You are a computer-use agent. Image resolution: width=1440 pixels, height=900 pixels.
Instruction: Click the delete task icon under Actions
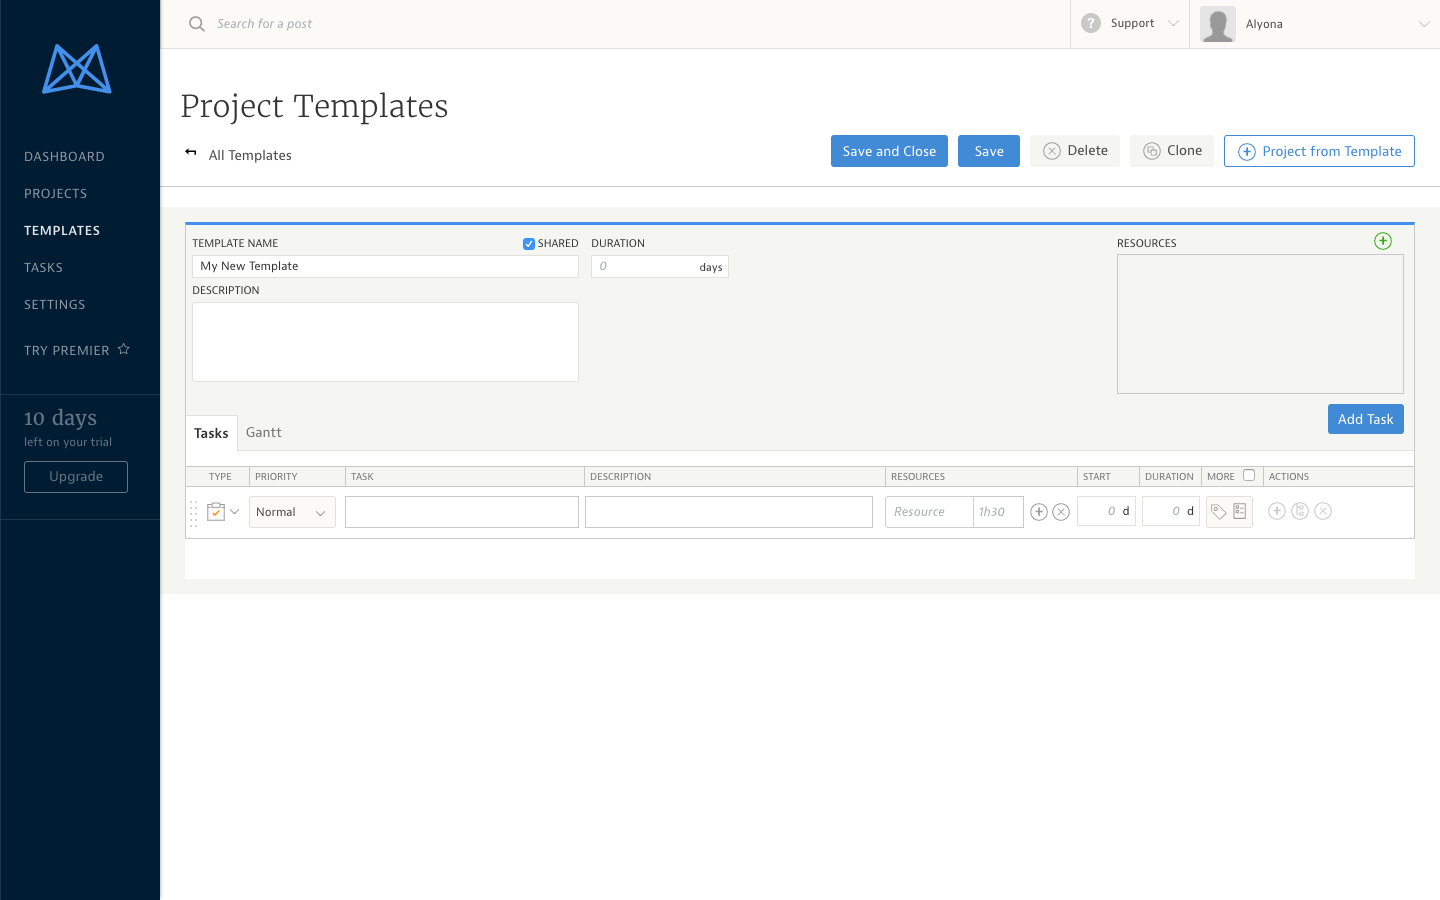(1323, 511)
